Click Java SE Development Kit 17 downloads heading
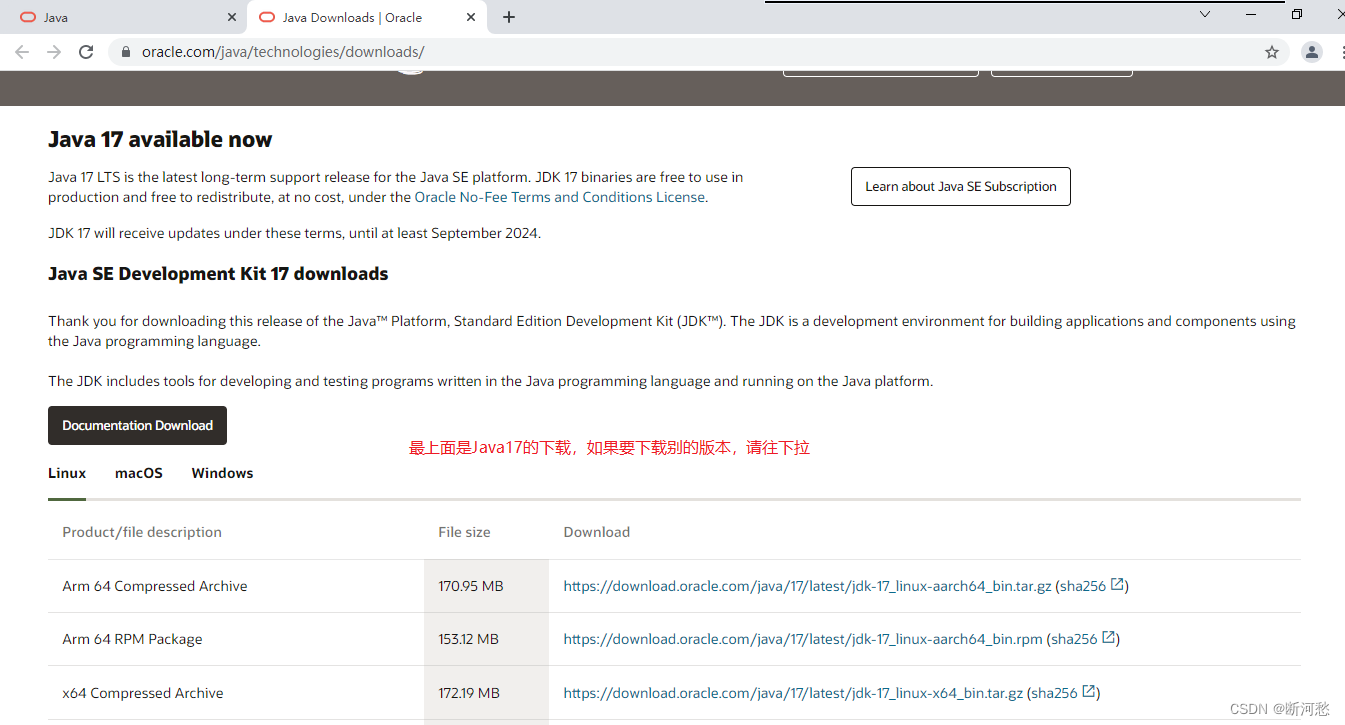The image size is (1345, 725). coord(218,273)
